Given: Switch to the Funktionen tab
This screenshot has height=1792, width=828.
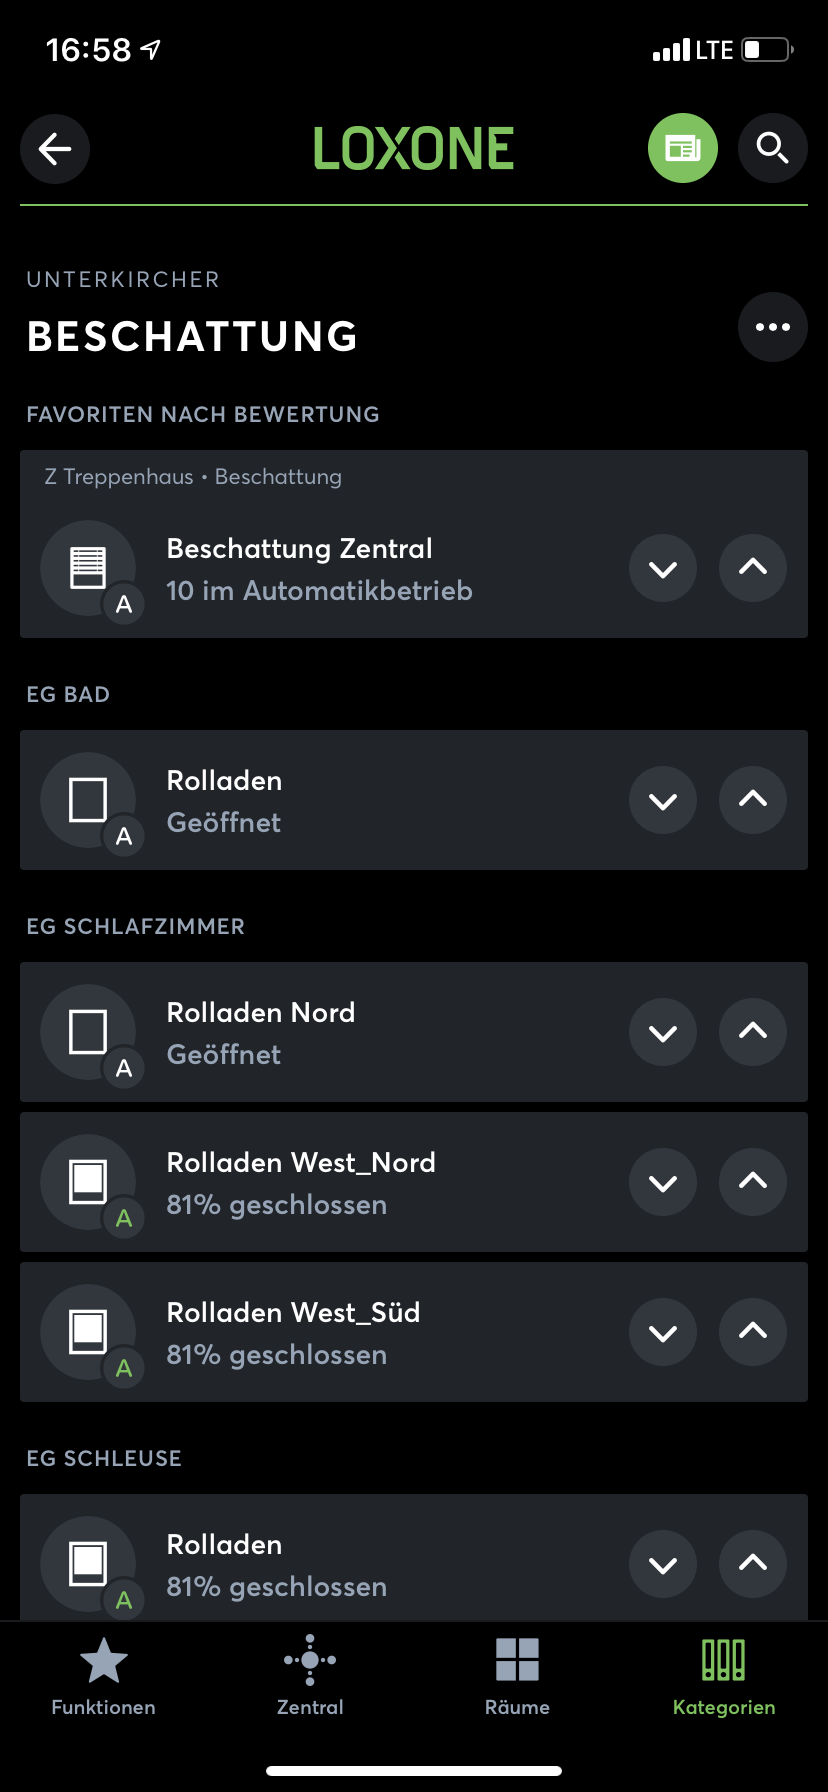Looking at the screenshot, I should [x=104, y=1676].
